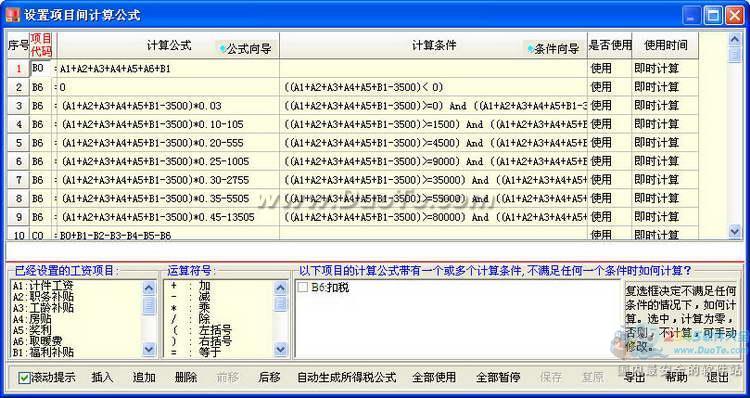Select the = 等于 operator
Image resolution: width=750 pixels, height=398 pixels.
click(x=196, y=352)
